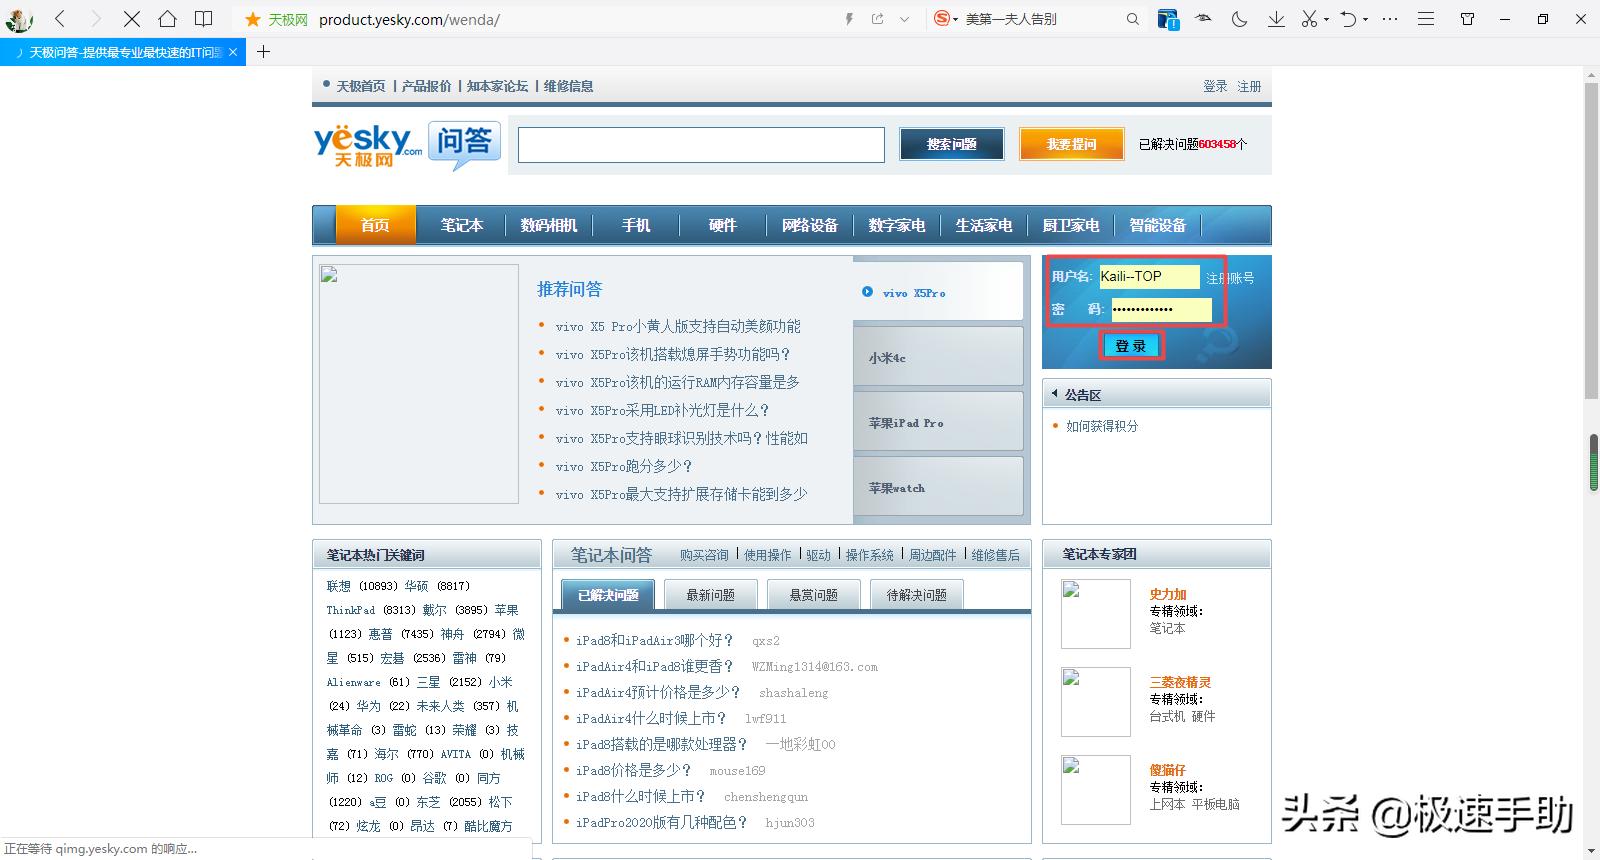
Task: Close the 天极问答 browser tab
Action: click(234, 52)
